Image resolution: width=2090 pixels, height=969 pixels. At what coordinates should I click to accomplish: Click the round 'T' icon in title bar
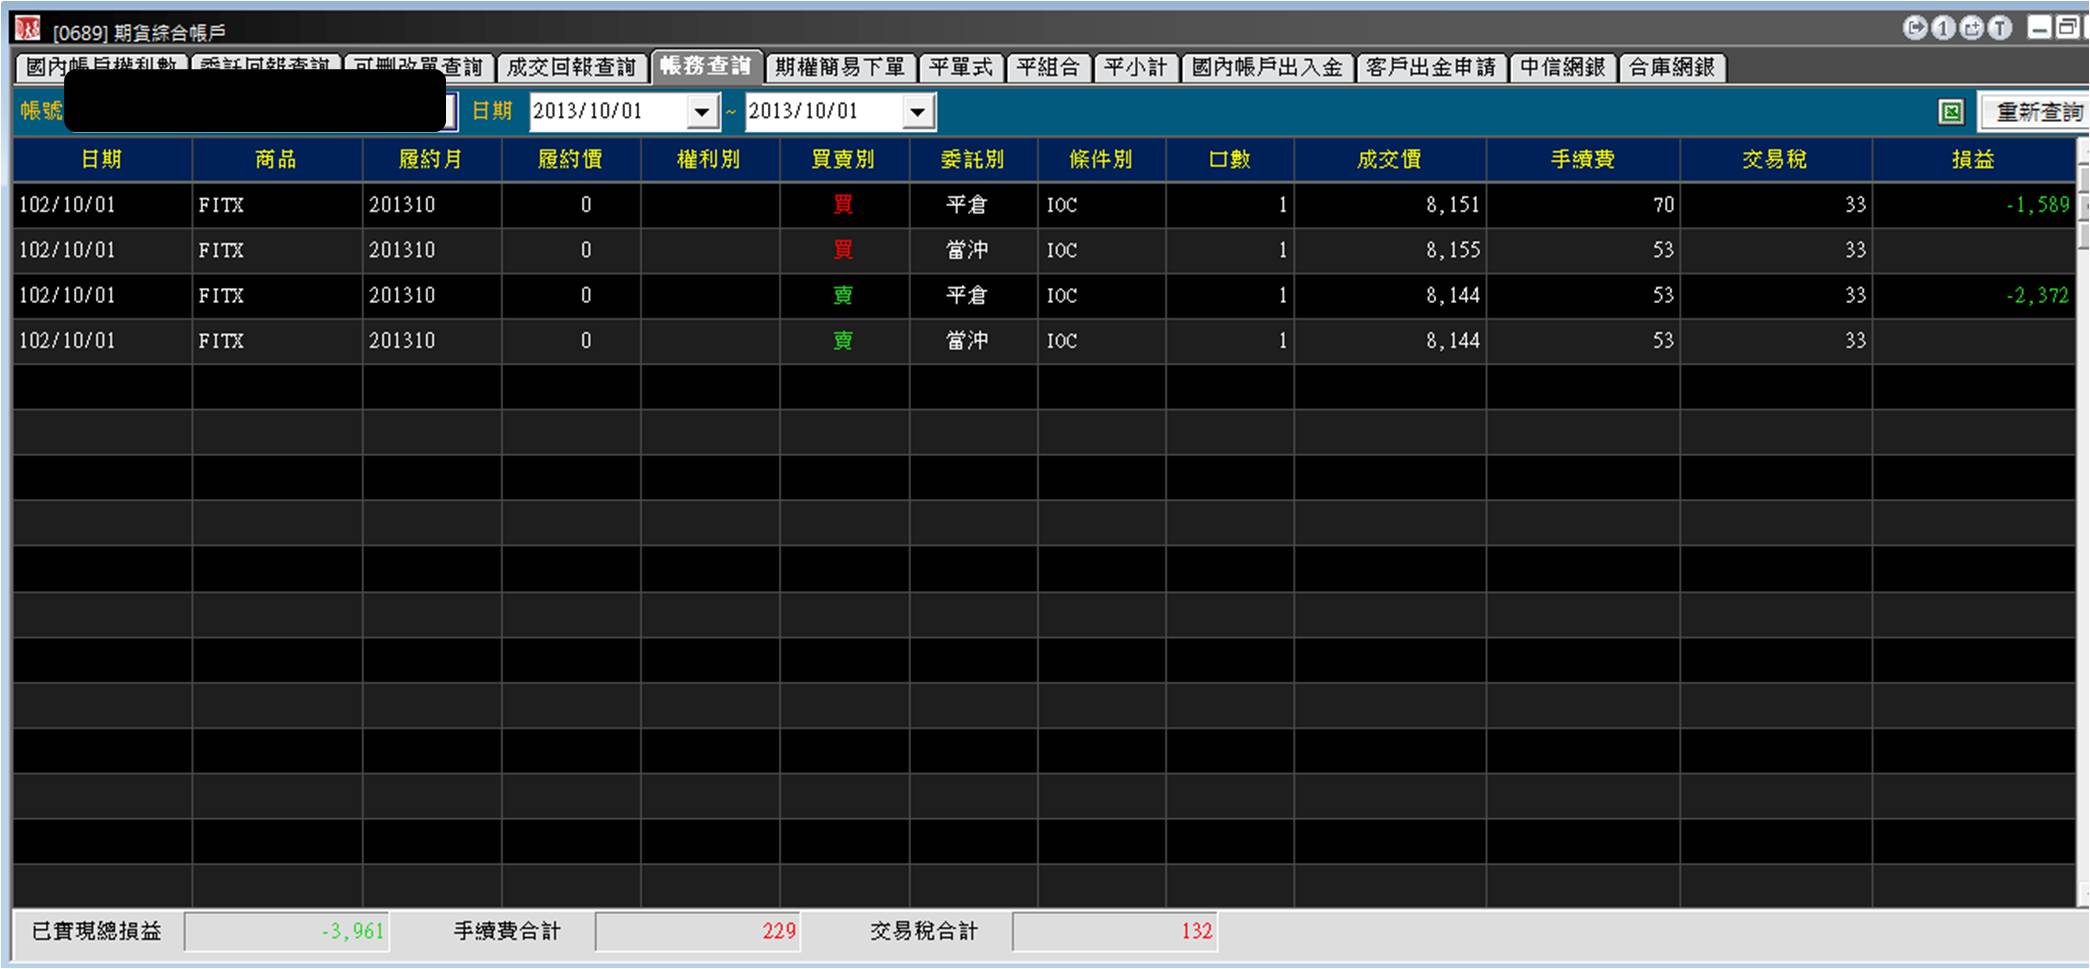pos(1999,28)
